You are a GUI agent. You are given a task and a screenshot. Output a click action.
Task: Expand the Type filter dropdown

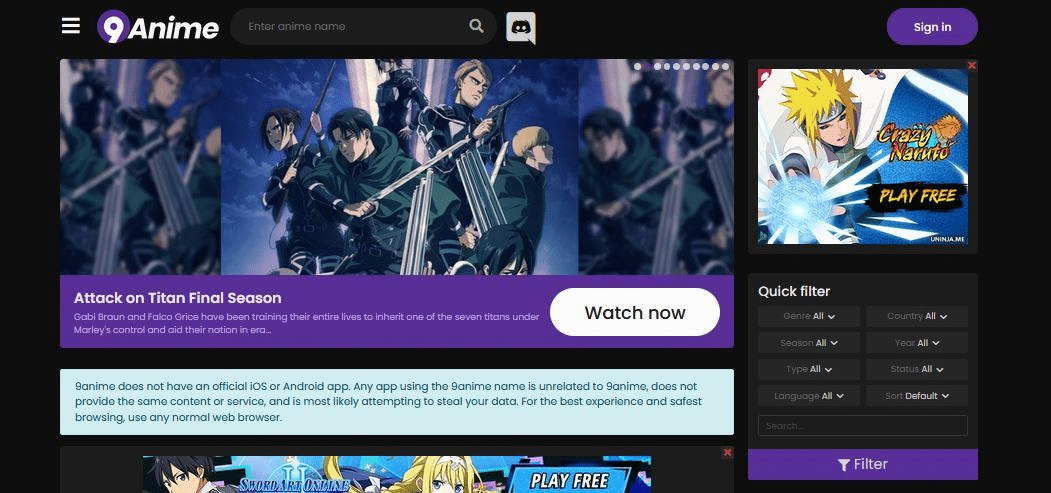[x=809, y=369]
